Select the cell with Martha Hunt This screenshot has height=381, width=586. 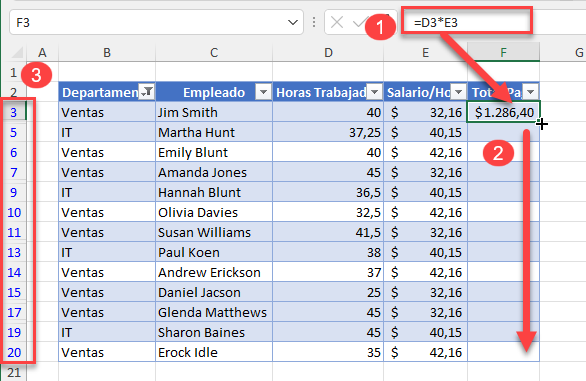(214, 132)
